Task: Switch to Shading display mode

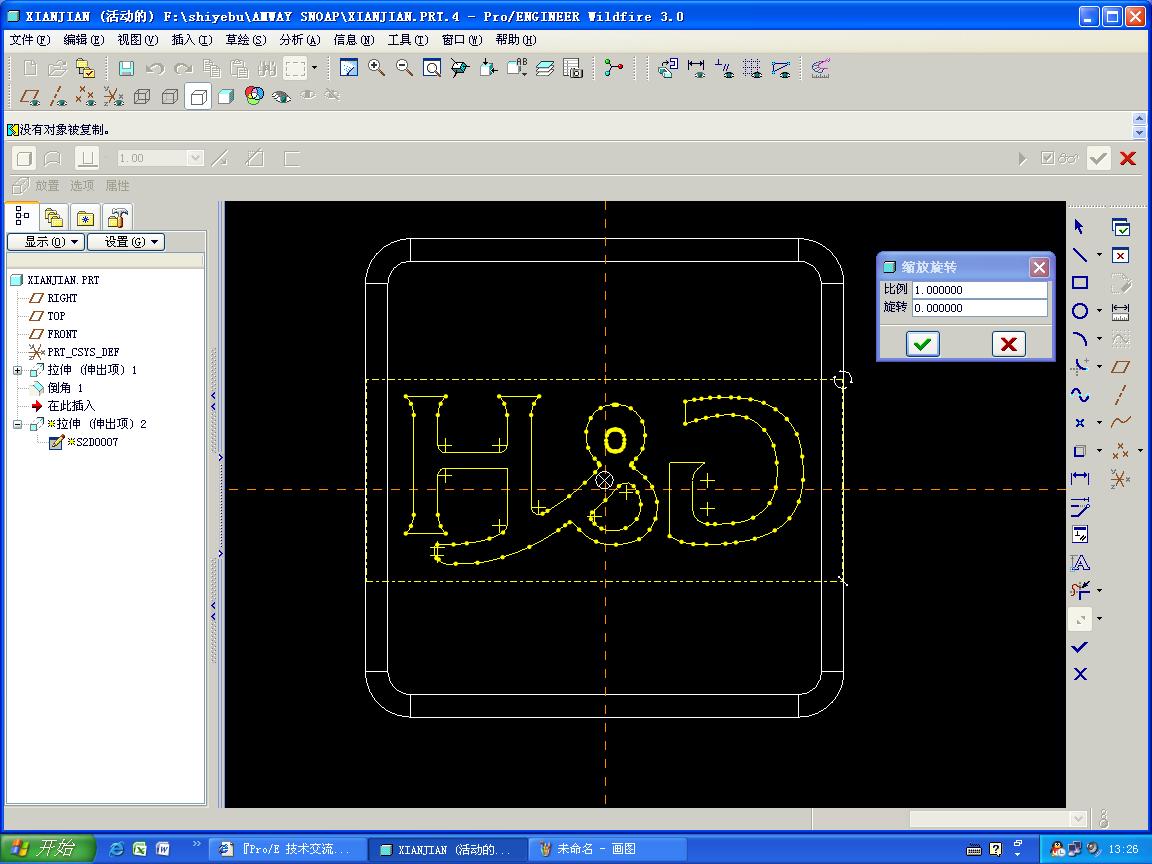Action: click(x=226, y=96)
